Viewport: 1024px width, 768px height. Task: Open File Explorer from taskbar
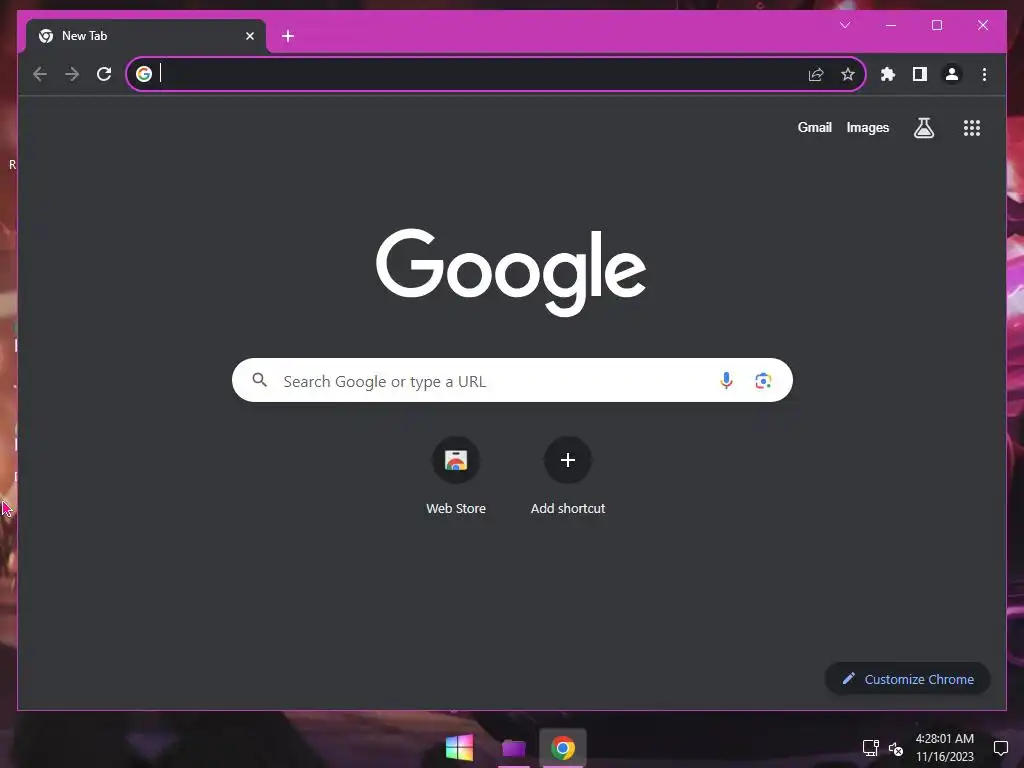(513, 748)
